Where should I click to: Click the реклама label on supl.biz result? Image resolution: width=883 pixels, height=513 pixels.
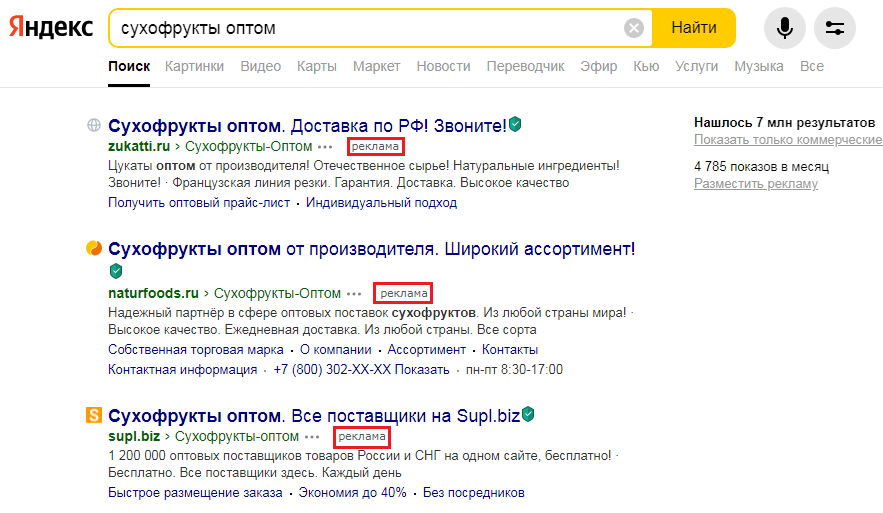pos(362,436)
